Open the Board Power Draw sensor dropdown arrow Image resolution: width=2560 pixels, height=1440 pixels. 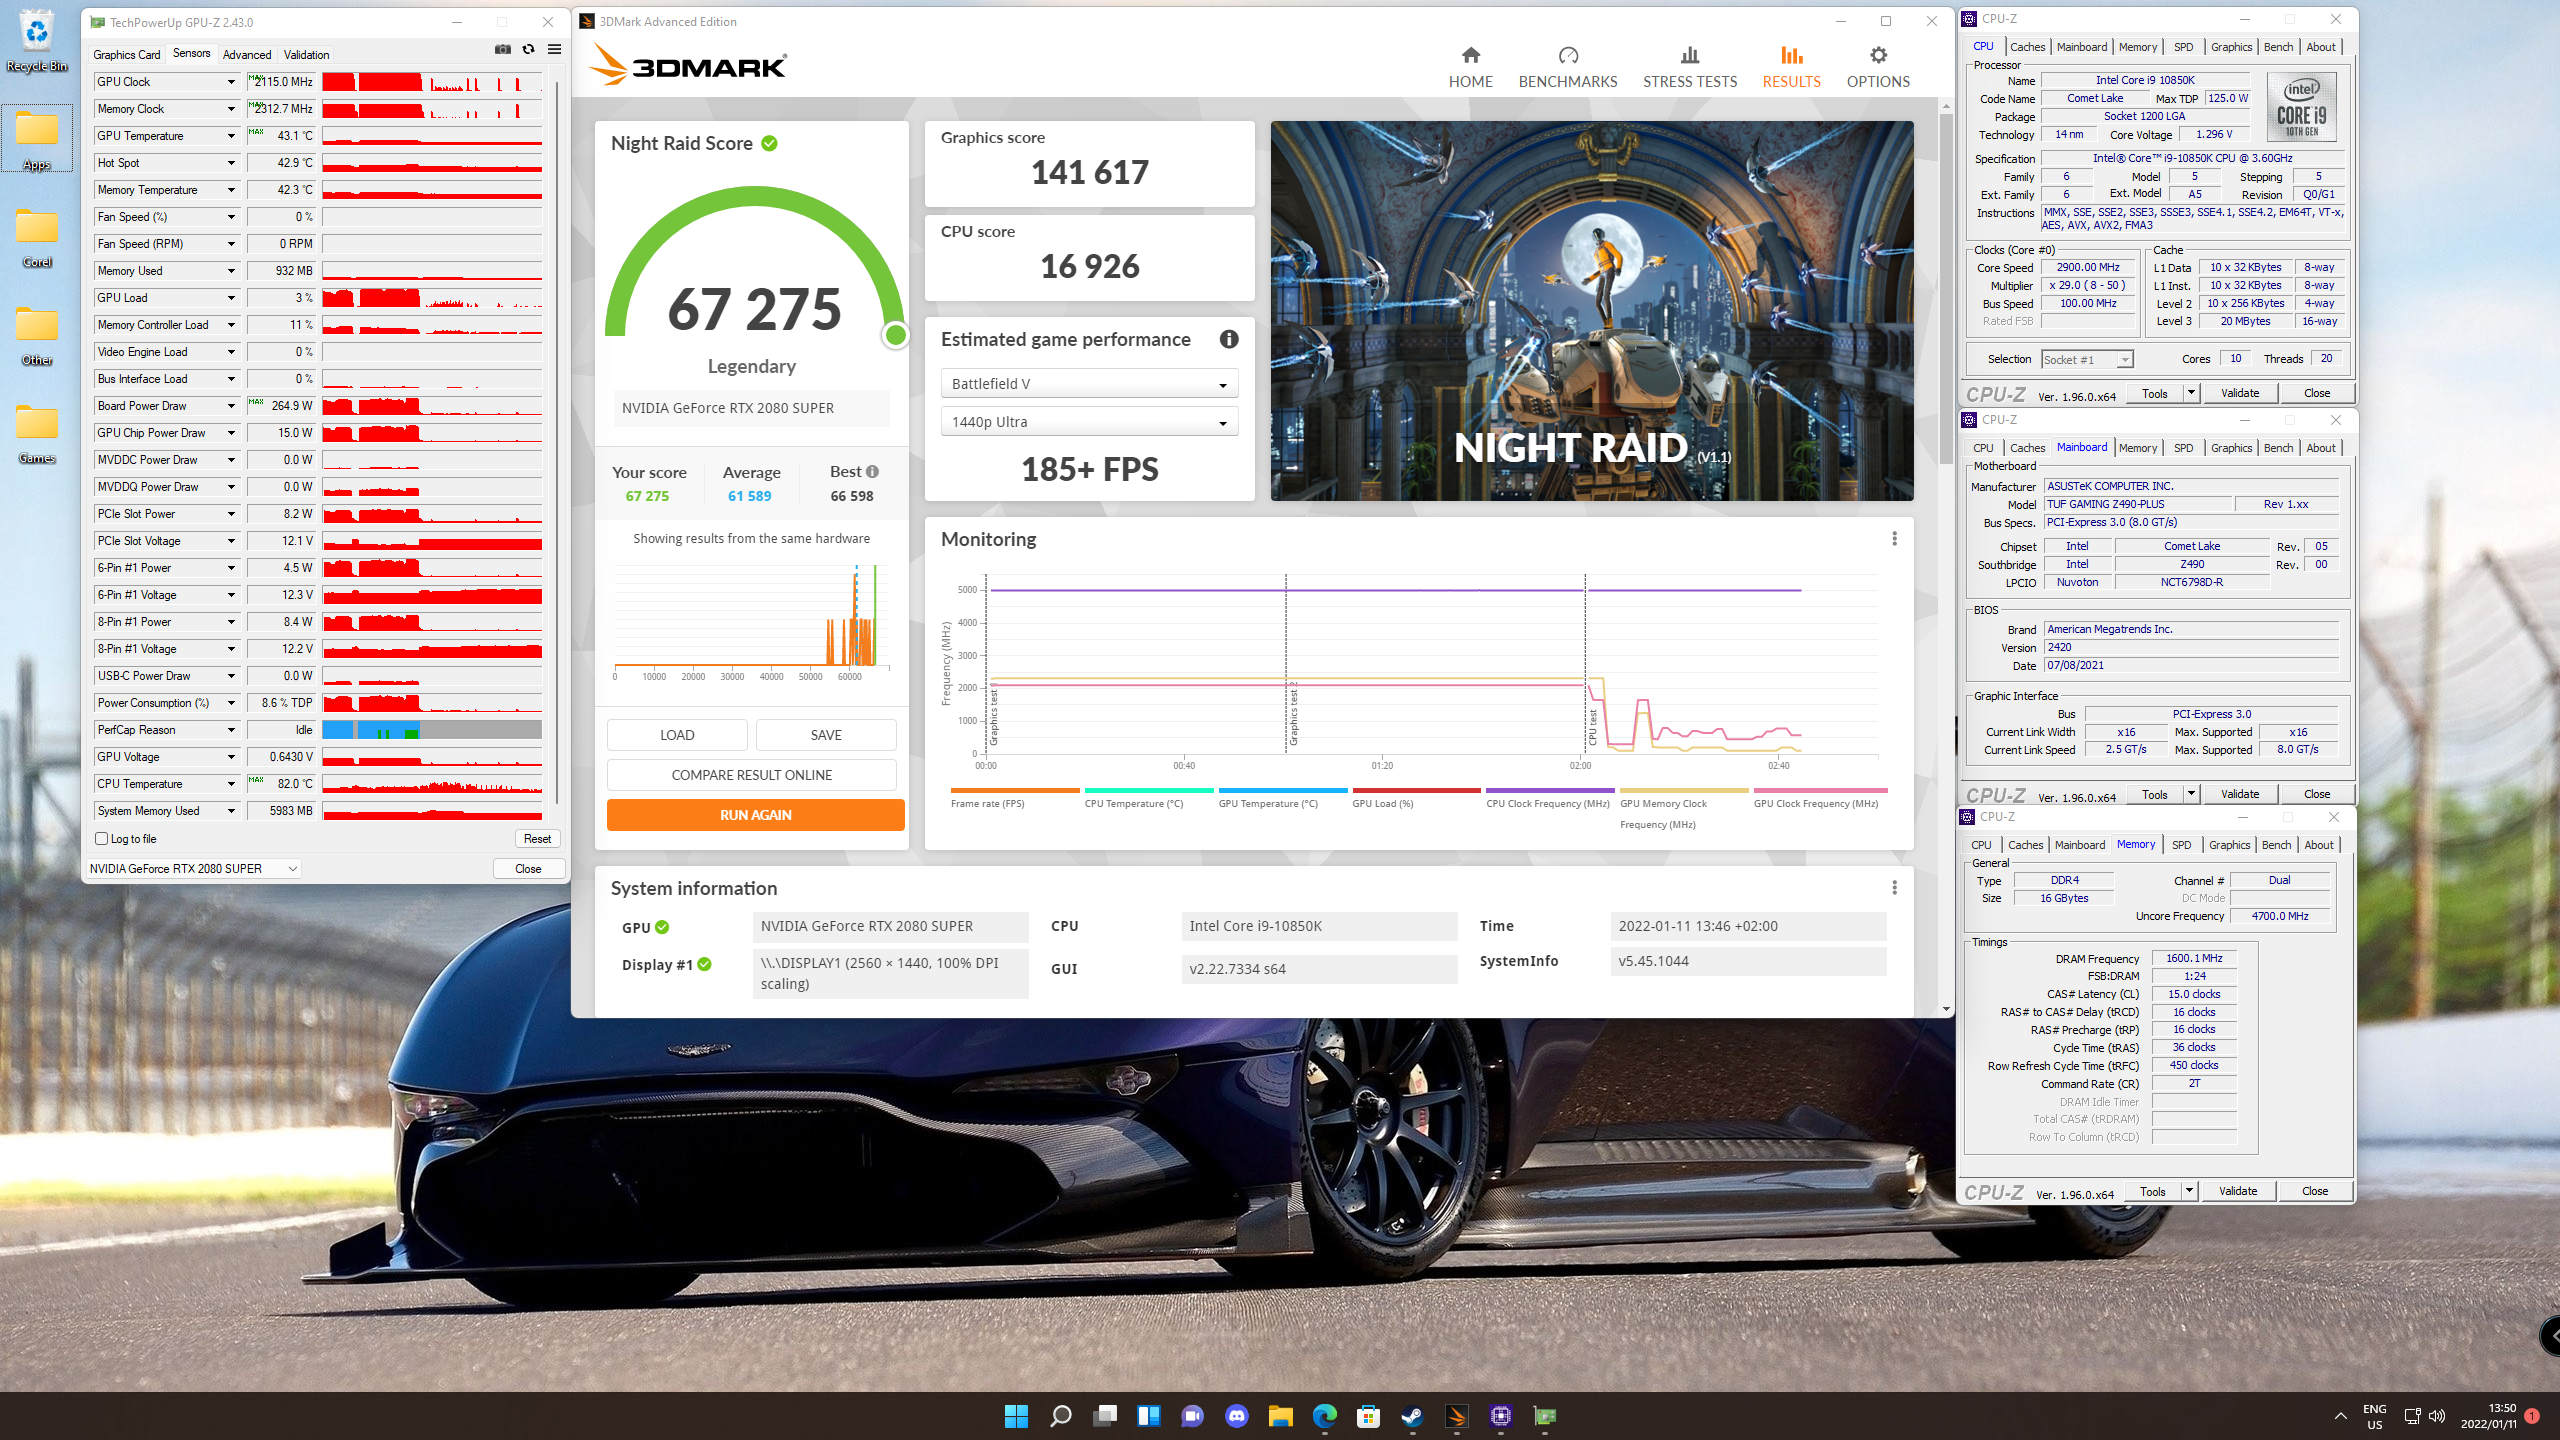231,406
